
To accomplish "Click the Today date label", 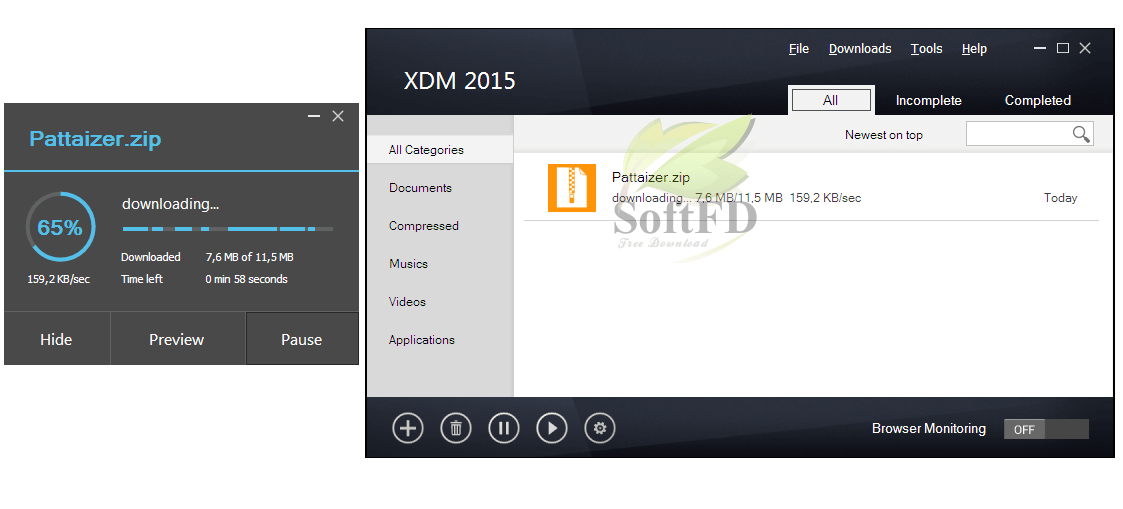I will [x=1061, y=198].
